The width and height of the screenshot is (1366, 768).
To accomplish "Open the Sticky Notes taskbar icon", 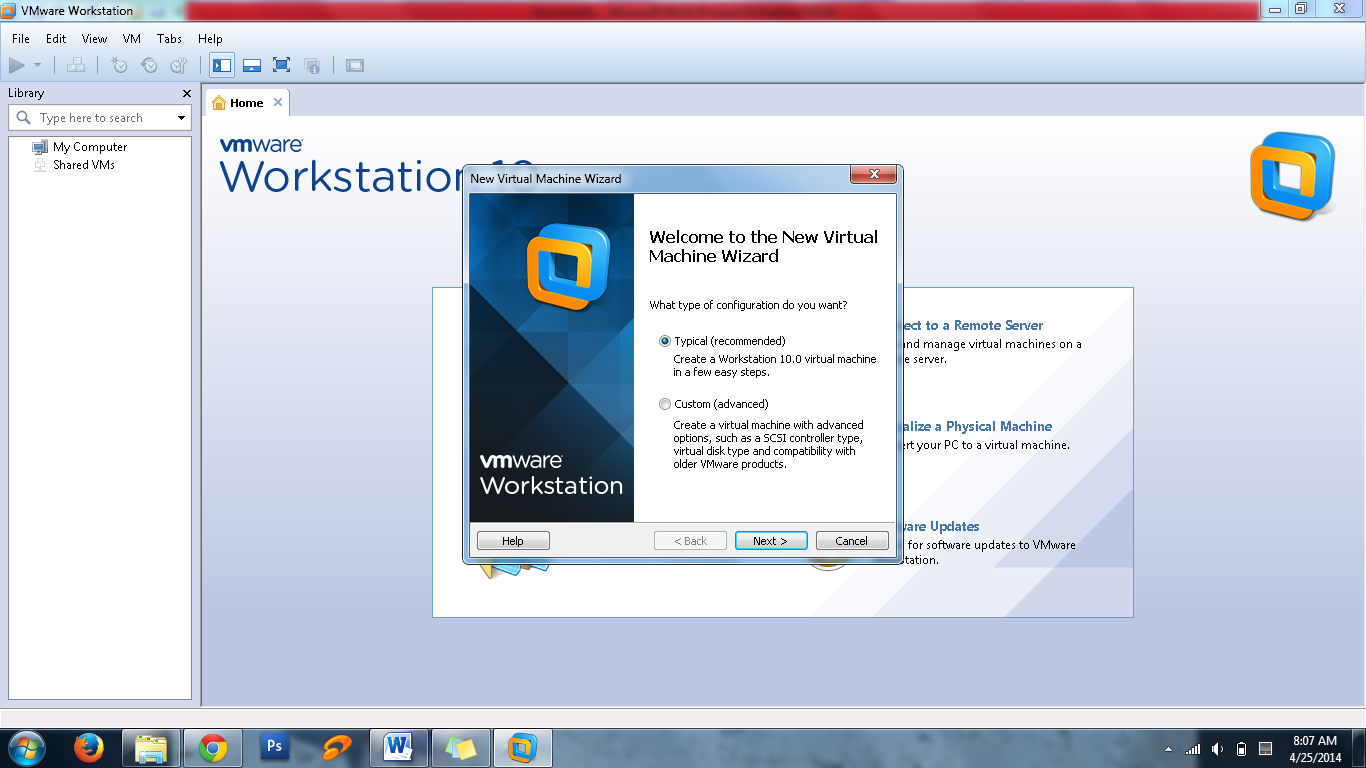I will point(461,748).
